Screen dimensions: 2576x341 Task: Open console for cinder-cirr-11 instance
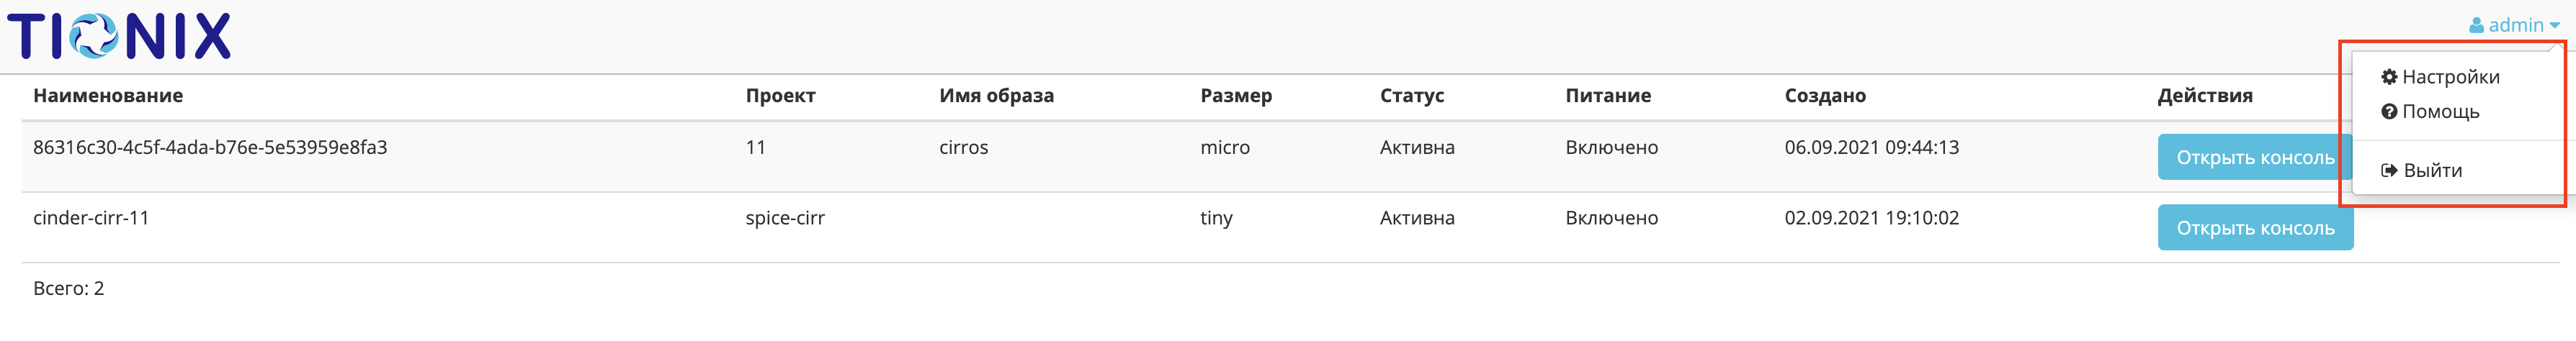2254,228
